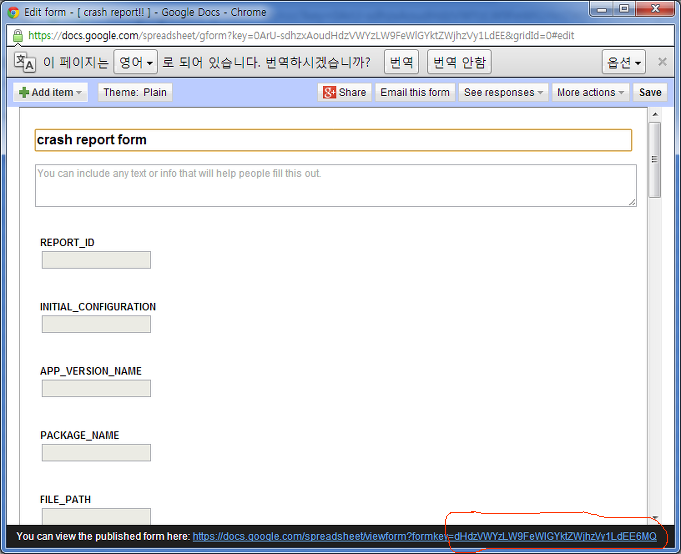Image resolution: width=681 pixels, height=554 pixels.
Task: Click the PACKAGE_NAME question label
Action: (x=79, y=435)
